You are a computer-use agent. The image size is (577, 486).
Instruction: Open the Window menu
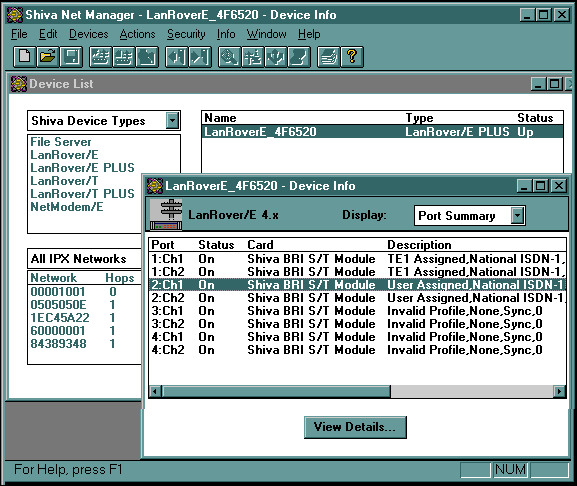[266, 34]
